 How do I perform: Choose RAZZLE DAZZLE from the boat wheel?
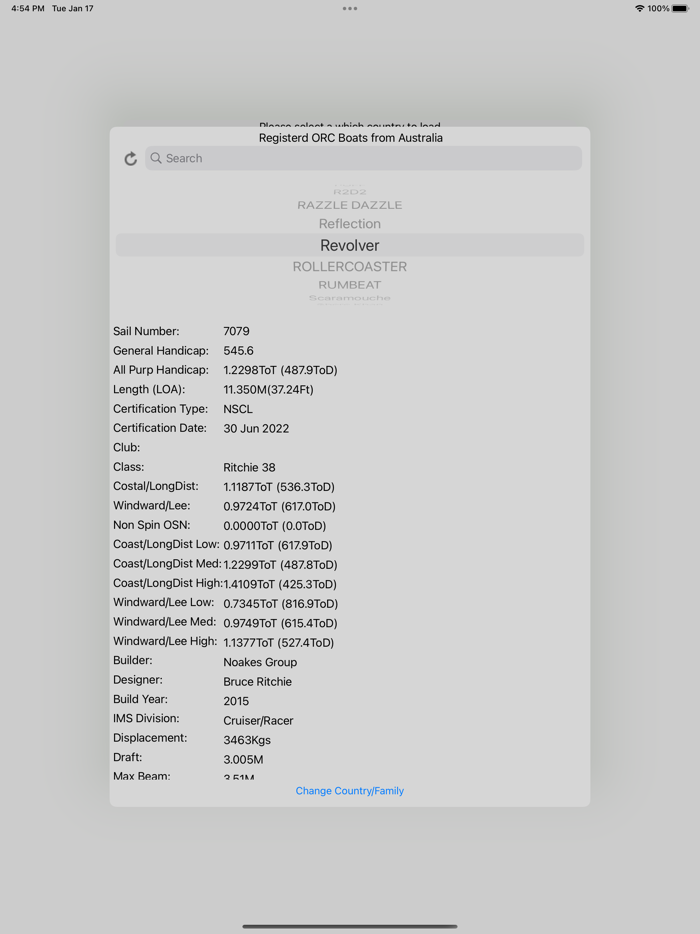click(x=349, y=205)
